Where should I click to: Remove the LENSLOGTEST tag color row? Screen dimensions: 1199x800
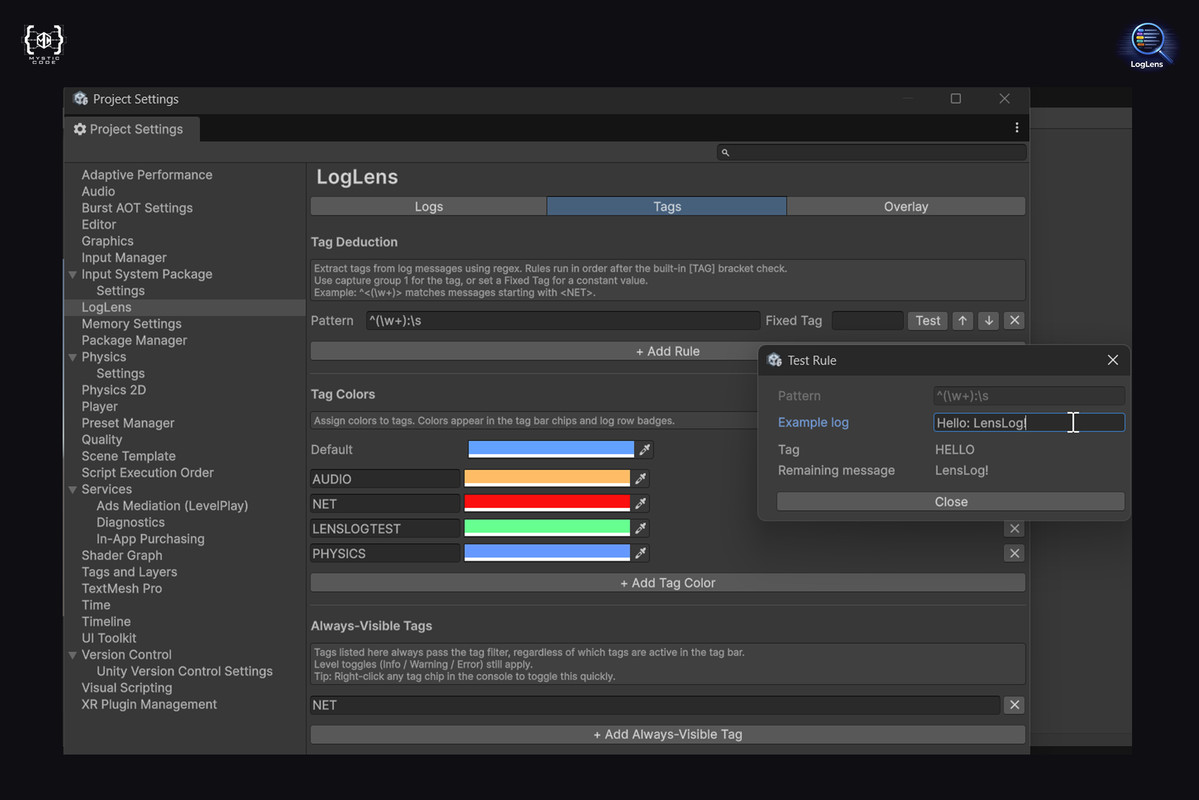click(x=1014, y=528)
